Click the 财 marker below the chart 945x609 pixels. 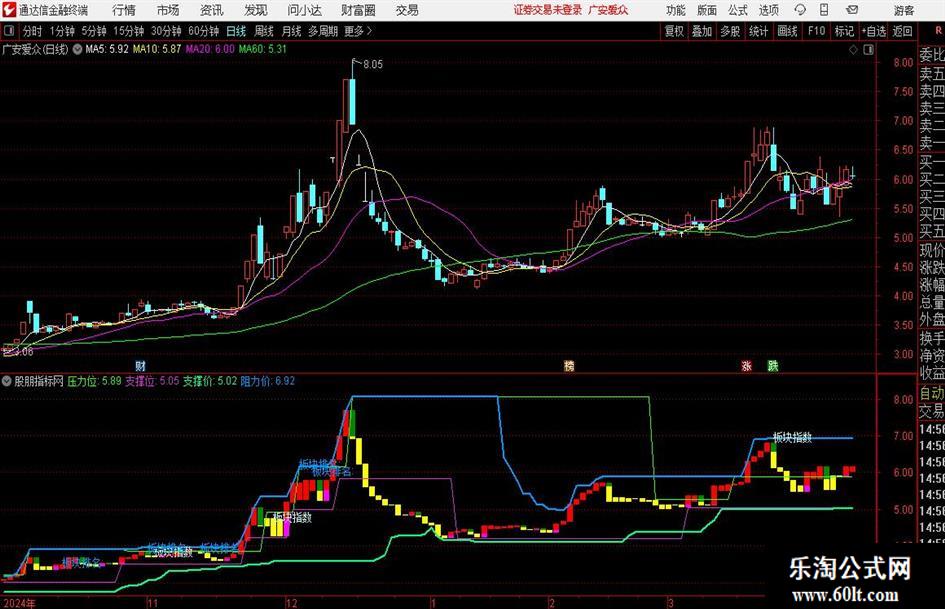tap(140, 365)
